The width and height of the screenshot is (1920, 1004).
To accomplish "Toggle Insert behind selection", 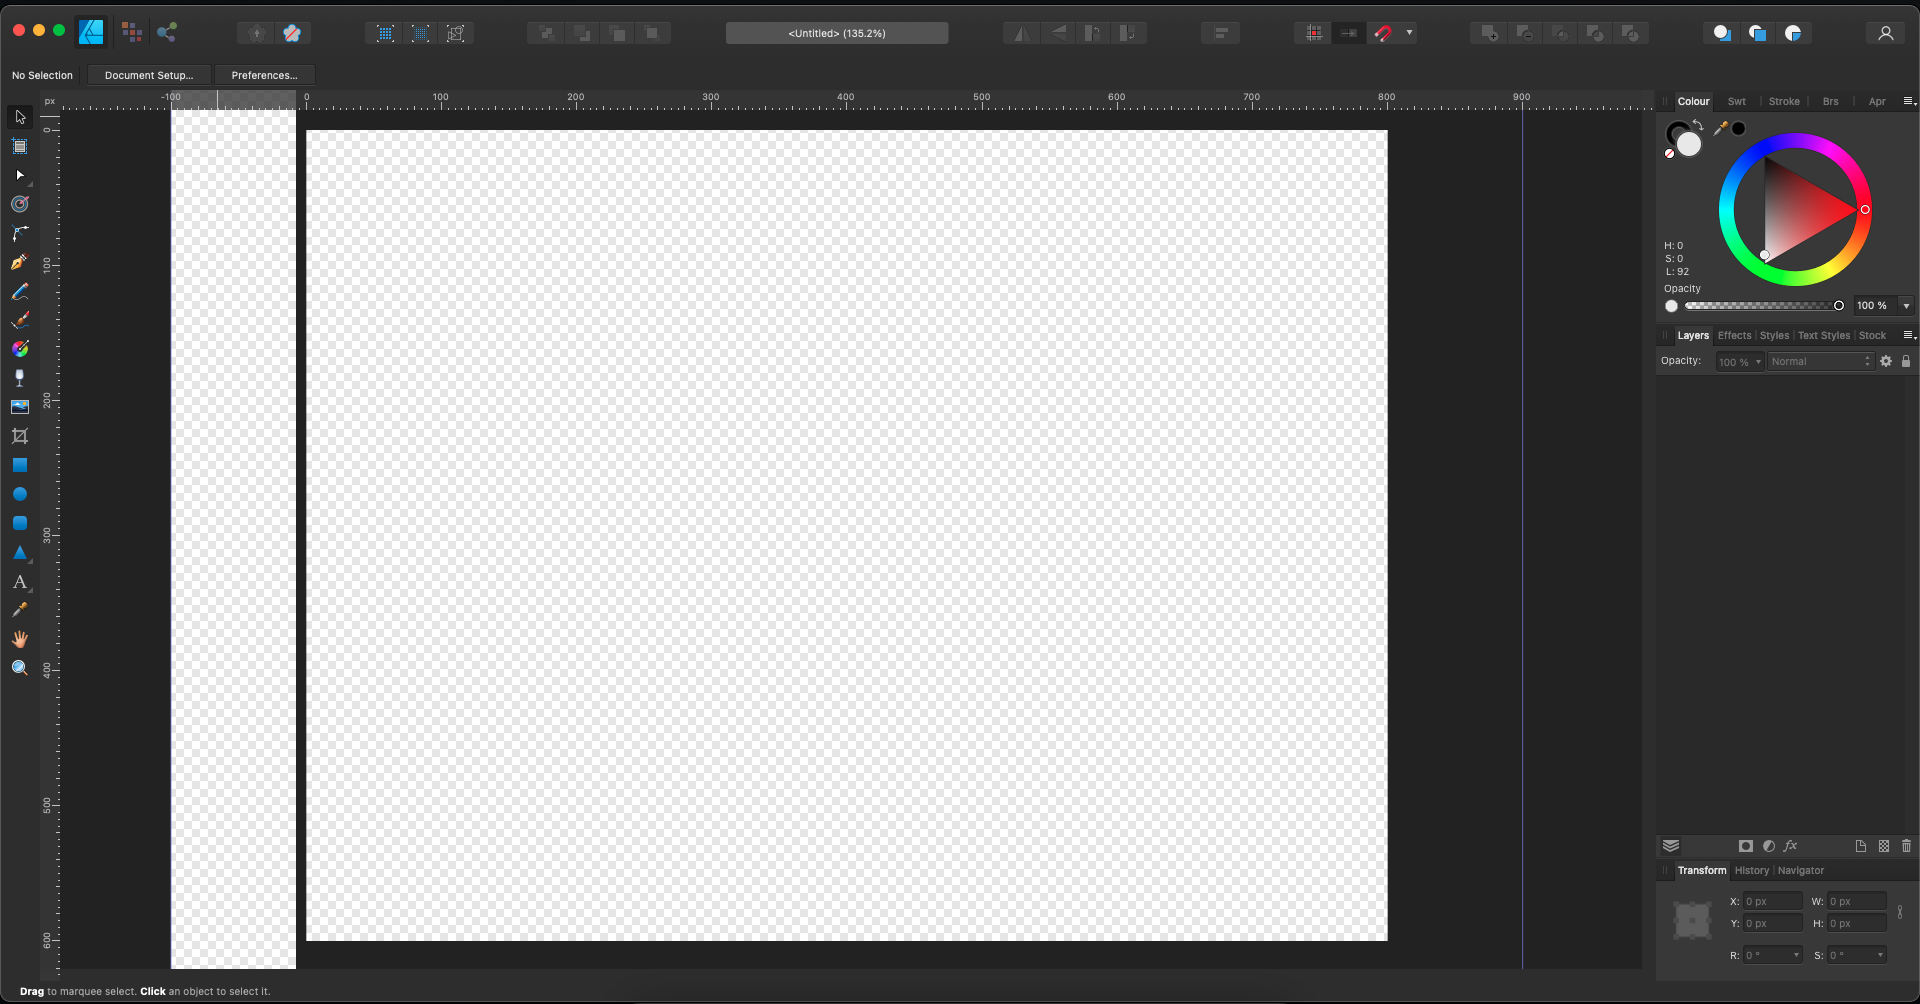I will pyautogui.click(x=1722, y=33).
